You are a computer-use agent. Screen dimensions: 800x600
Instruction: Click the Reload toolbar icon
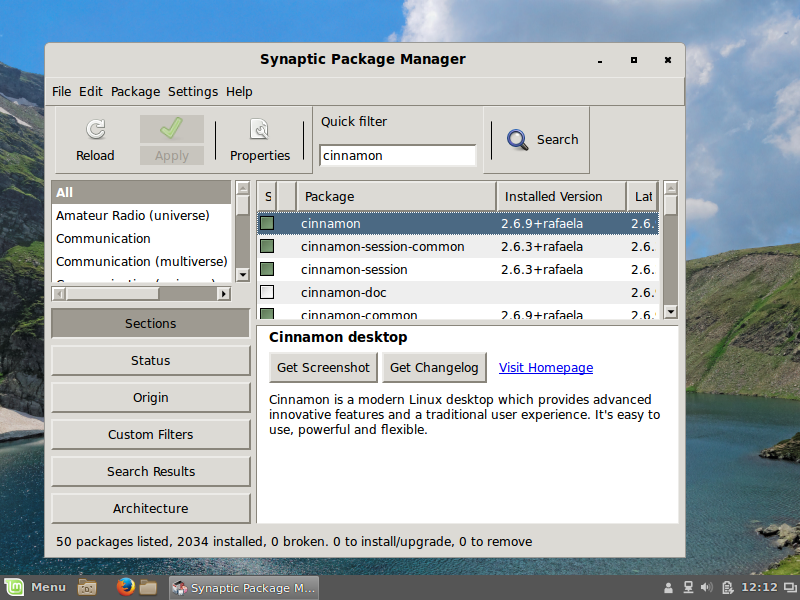(95, 129)
